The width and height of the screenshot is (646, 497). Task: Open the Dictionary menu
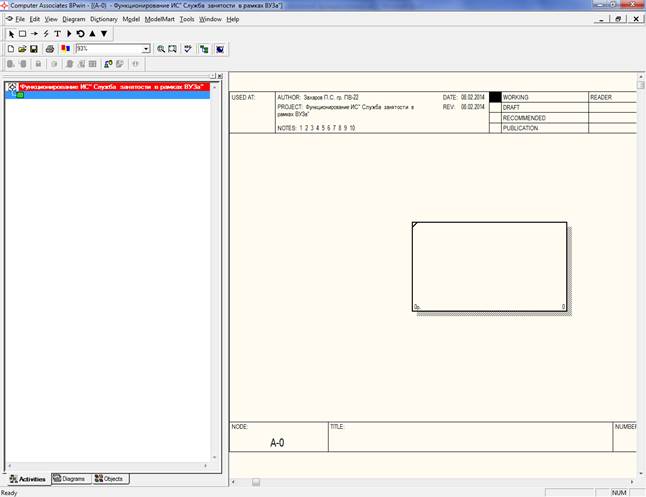(104, 19)
